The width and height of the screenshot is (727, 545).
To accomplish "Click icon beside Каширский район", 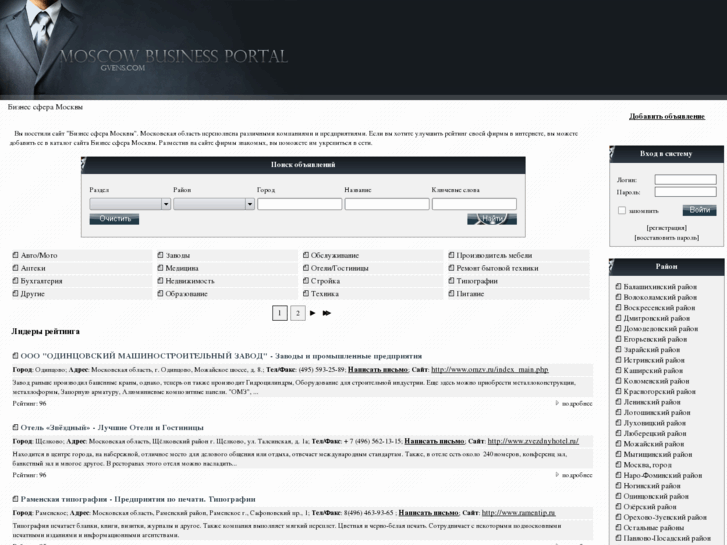I will coord(618,371).
